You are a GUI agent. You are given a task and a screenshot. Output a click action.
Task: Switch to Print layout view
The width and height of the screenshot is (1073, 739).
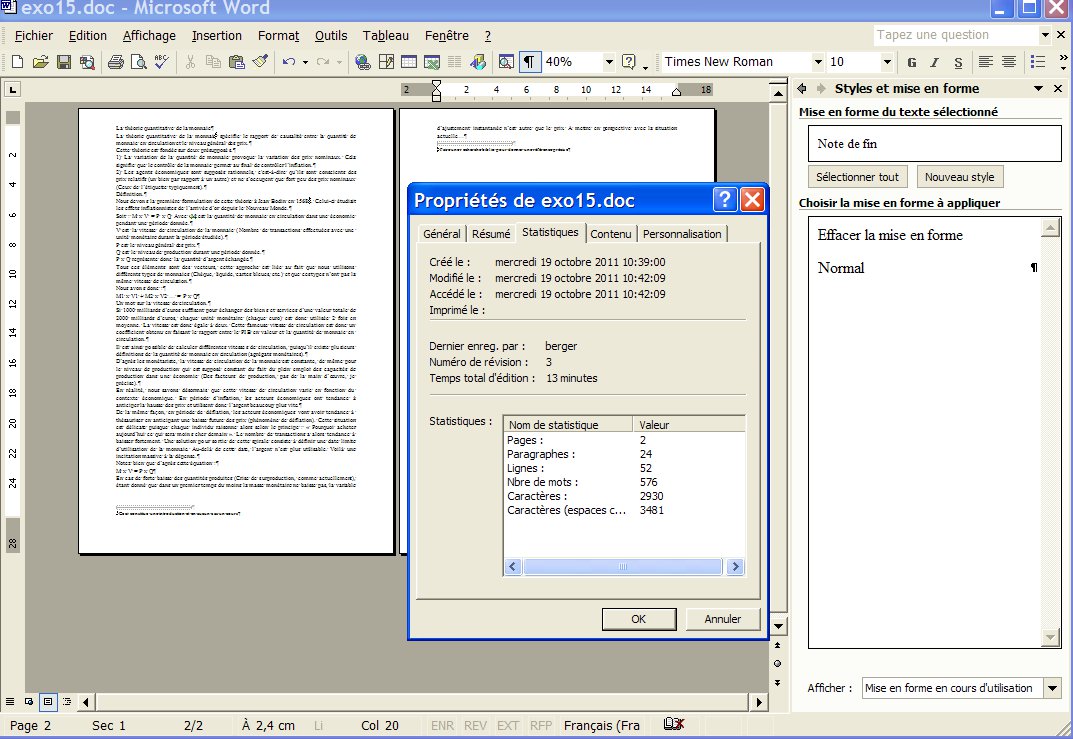click(x=48, y=701)
